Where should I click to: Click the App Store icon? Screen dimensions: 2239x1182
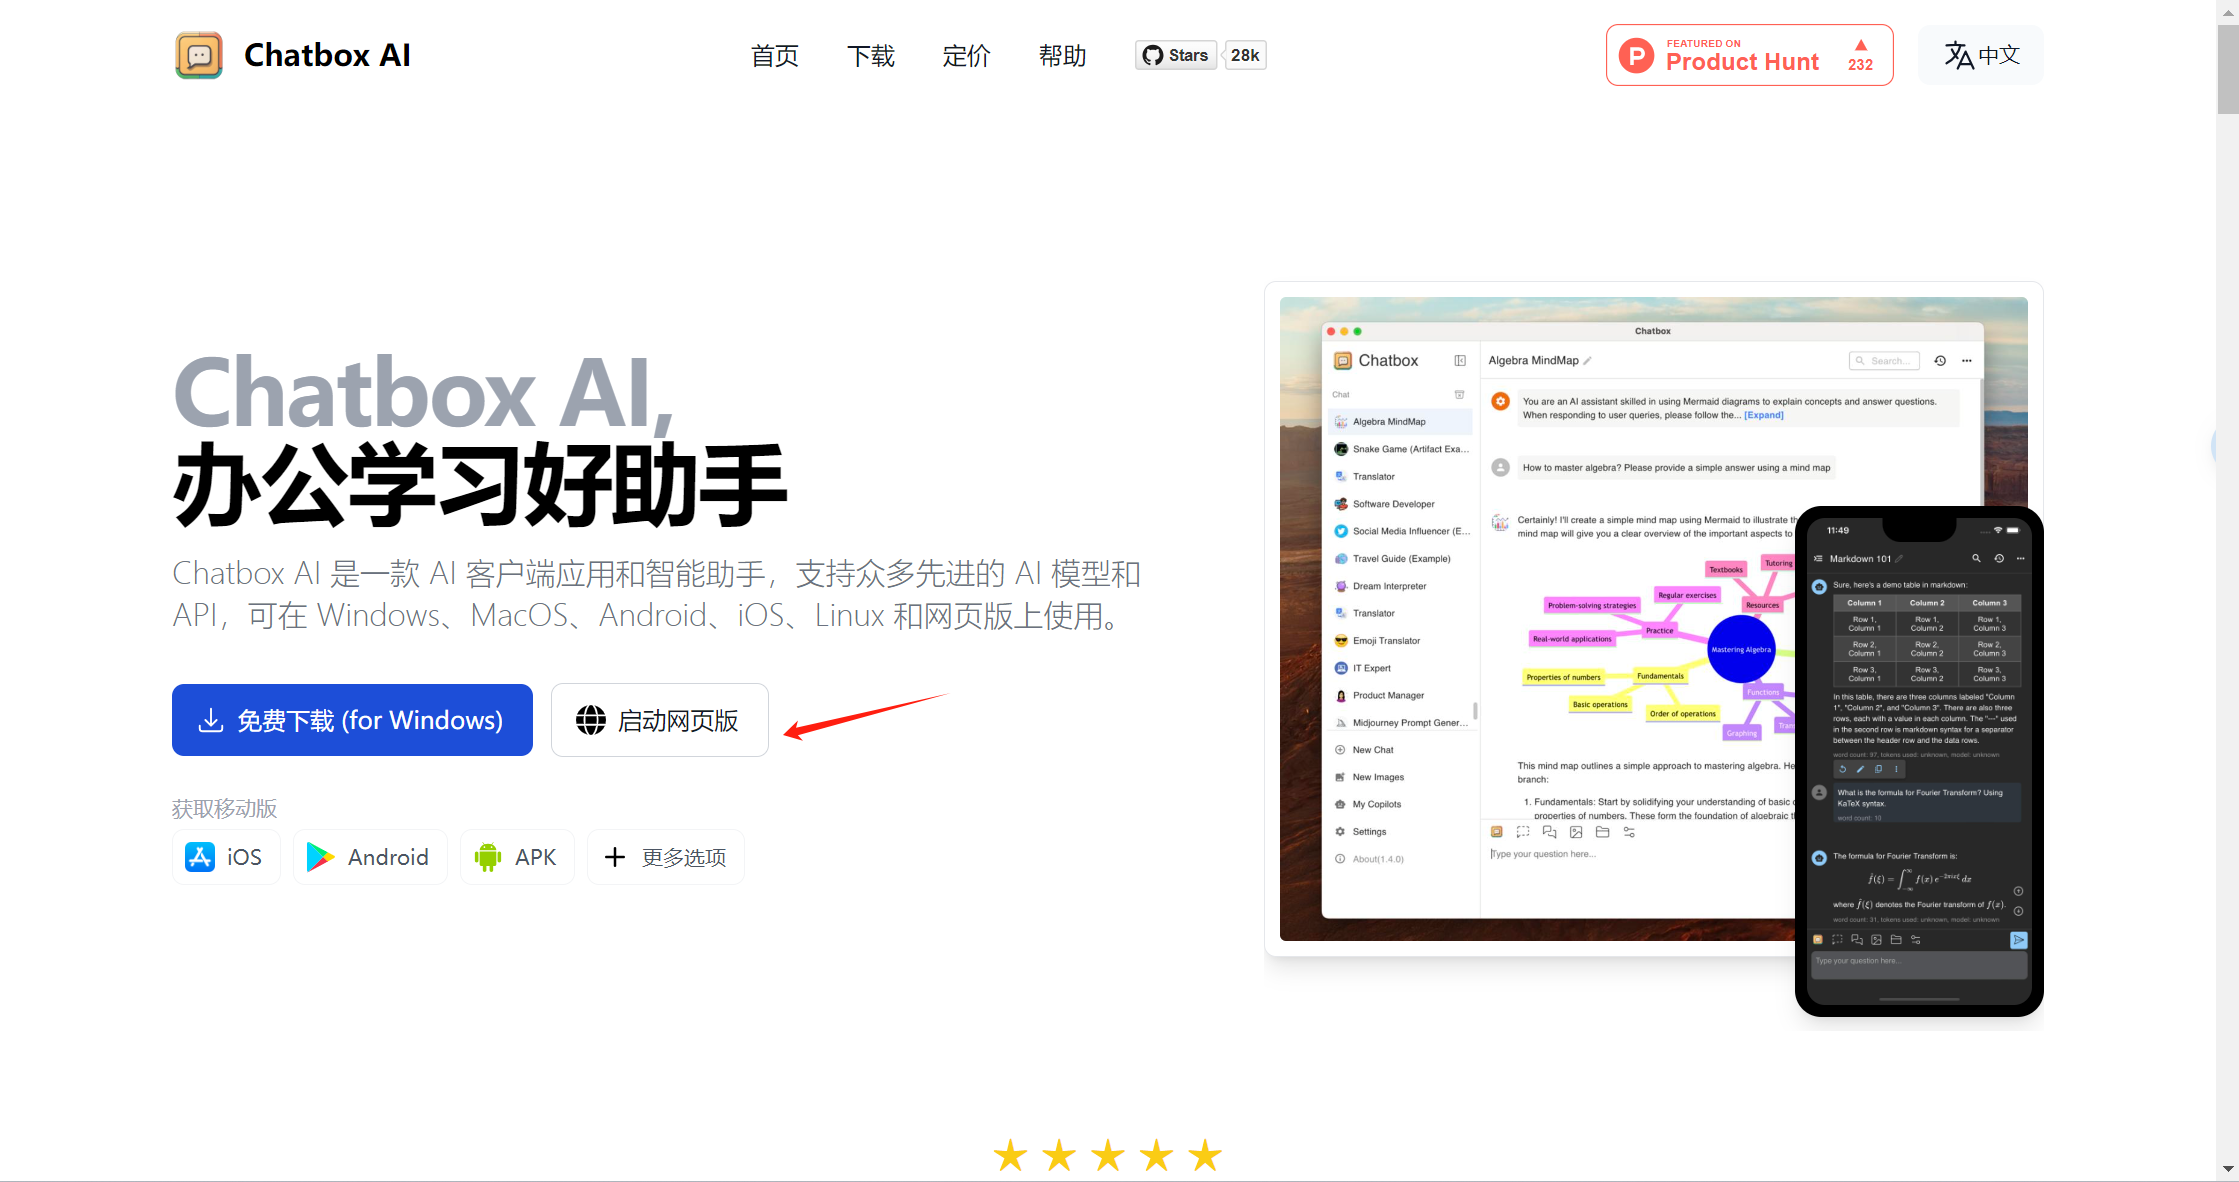[x=200, y=857]
